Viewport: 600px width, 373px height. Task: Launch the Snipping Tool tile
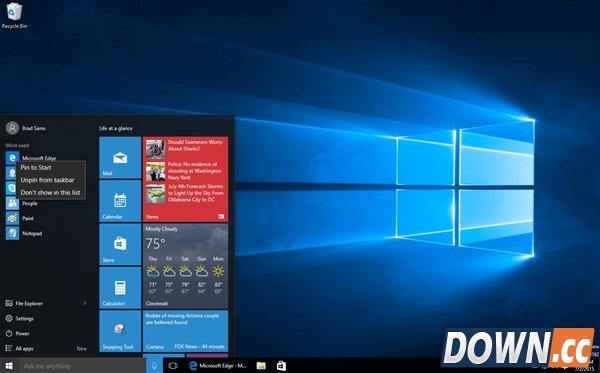coord(120,331)
